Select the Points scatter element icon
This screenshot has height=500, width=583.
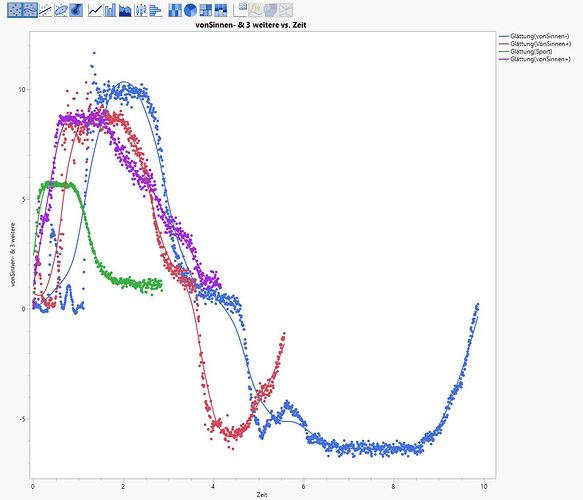click(15, 10)
